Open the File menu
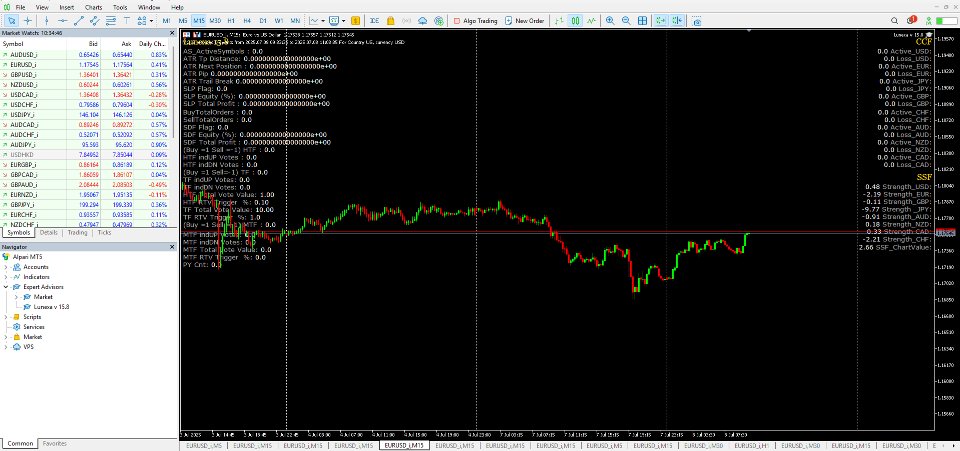Viewport: 960px width, 451px height. tap(20, 7)
